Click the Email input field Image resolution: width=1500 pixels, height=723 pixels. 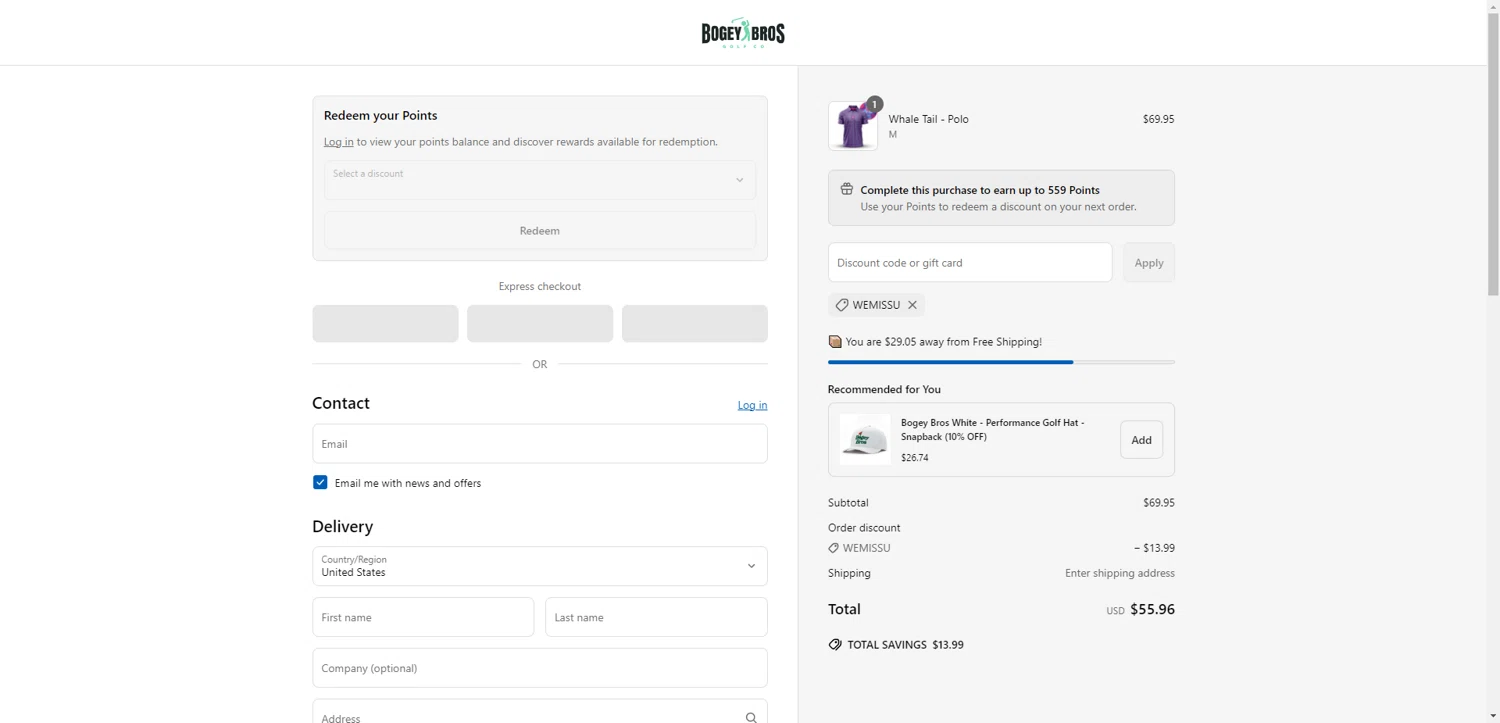540,443
